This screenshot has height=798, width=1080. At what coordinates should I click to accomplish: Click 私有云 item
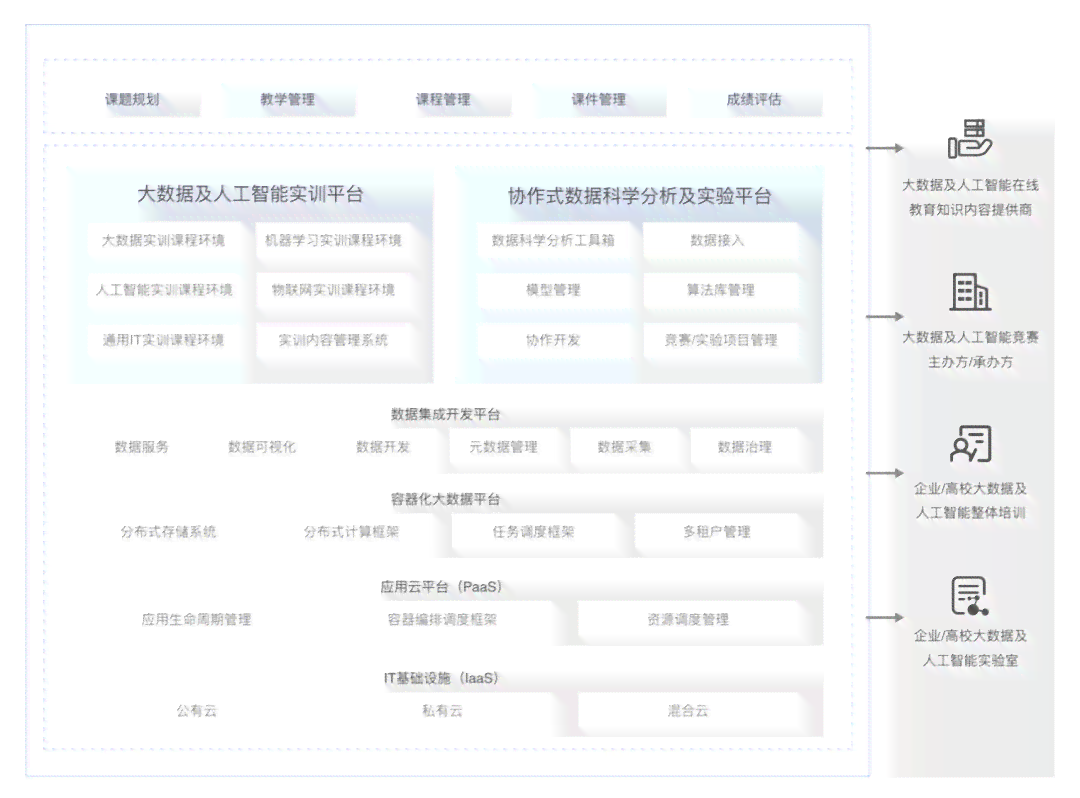pyautogui.click(x=442, y=711)
